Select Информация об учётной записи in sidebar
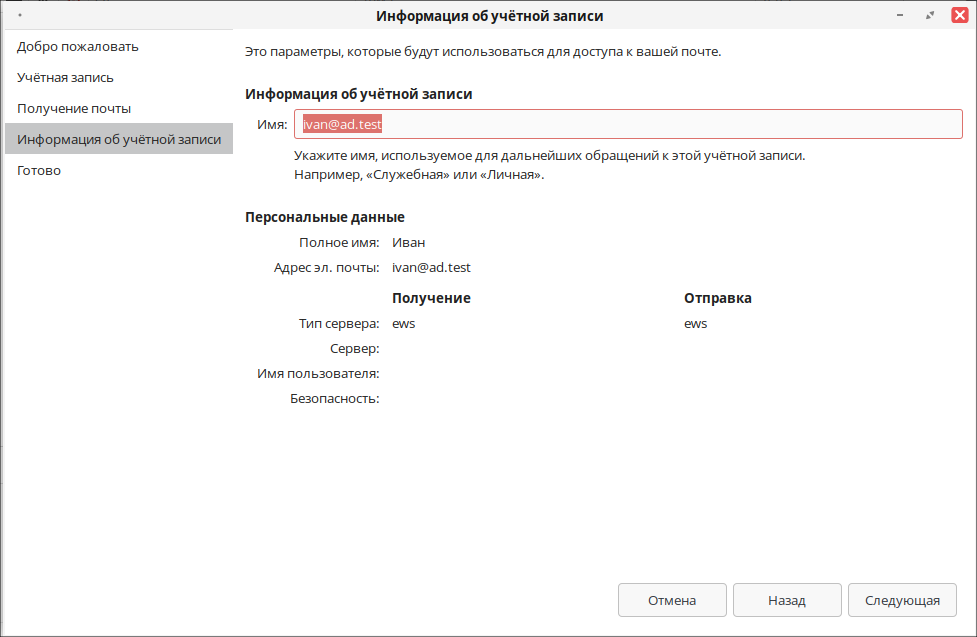 tap(118, 139)
